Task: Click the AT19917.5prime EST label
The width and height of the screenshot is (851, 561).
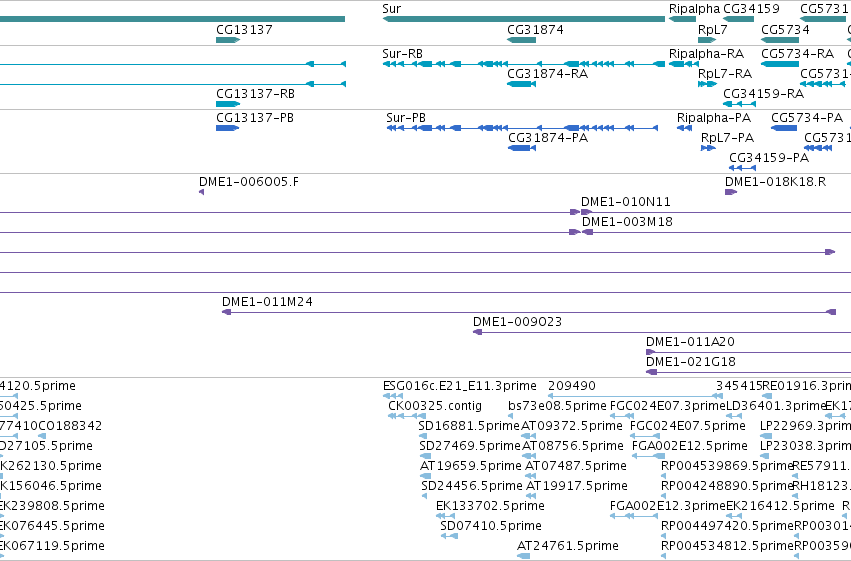Action: pyautogui.click(x=577, y=486)
